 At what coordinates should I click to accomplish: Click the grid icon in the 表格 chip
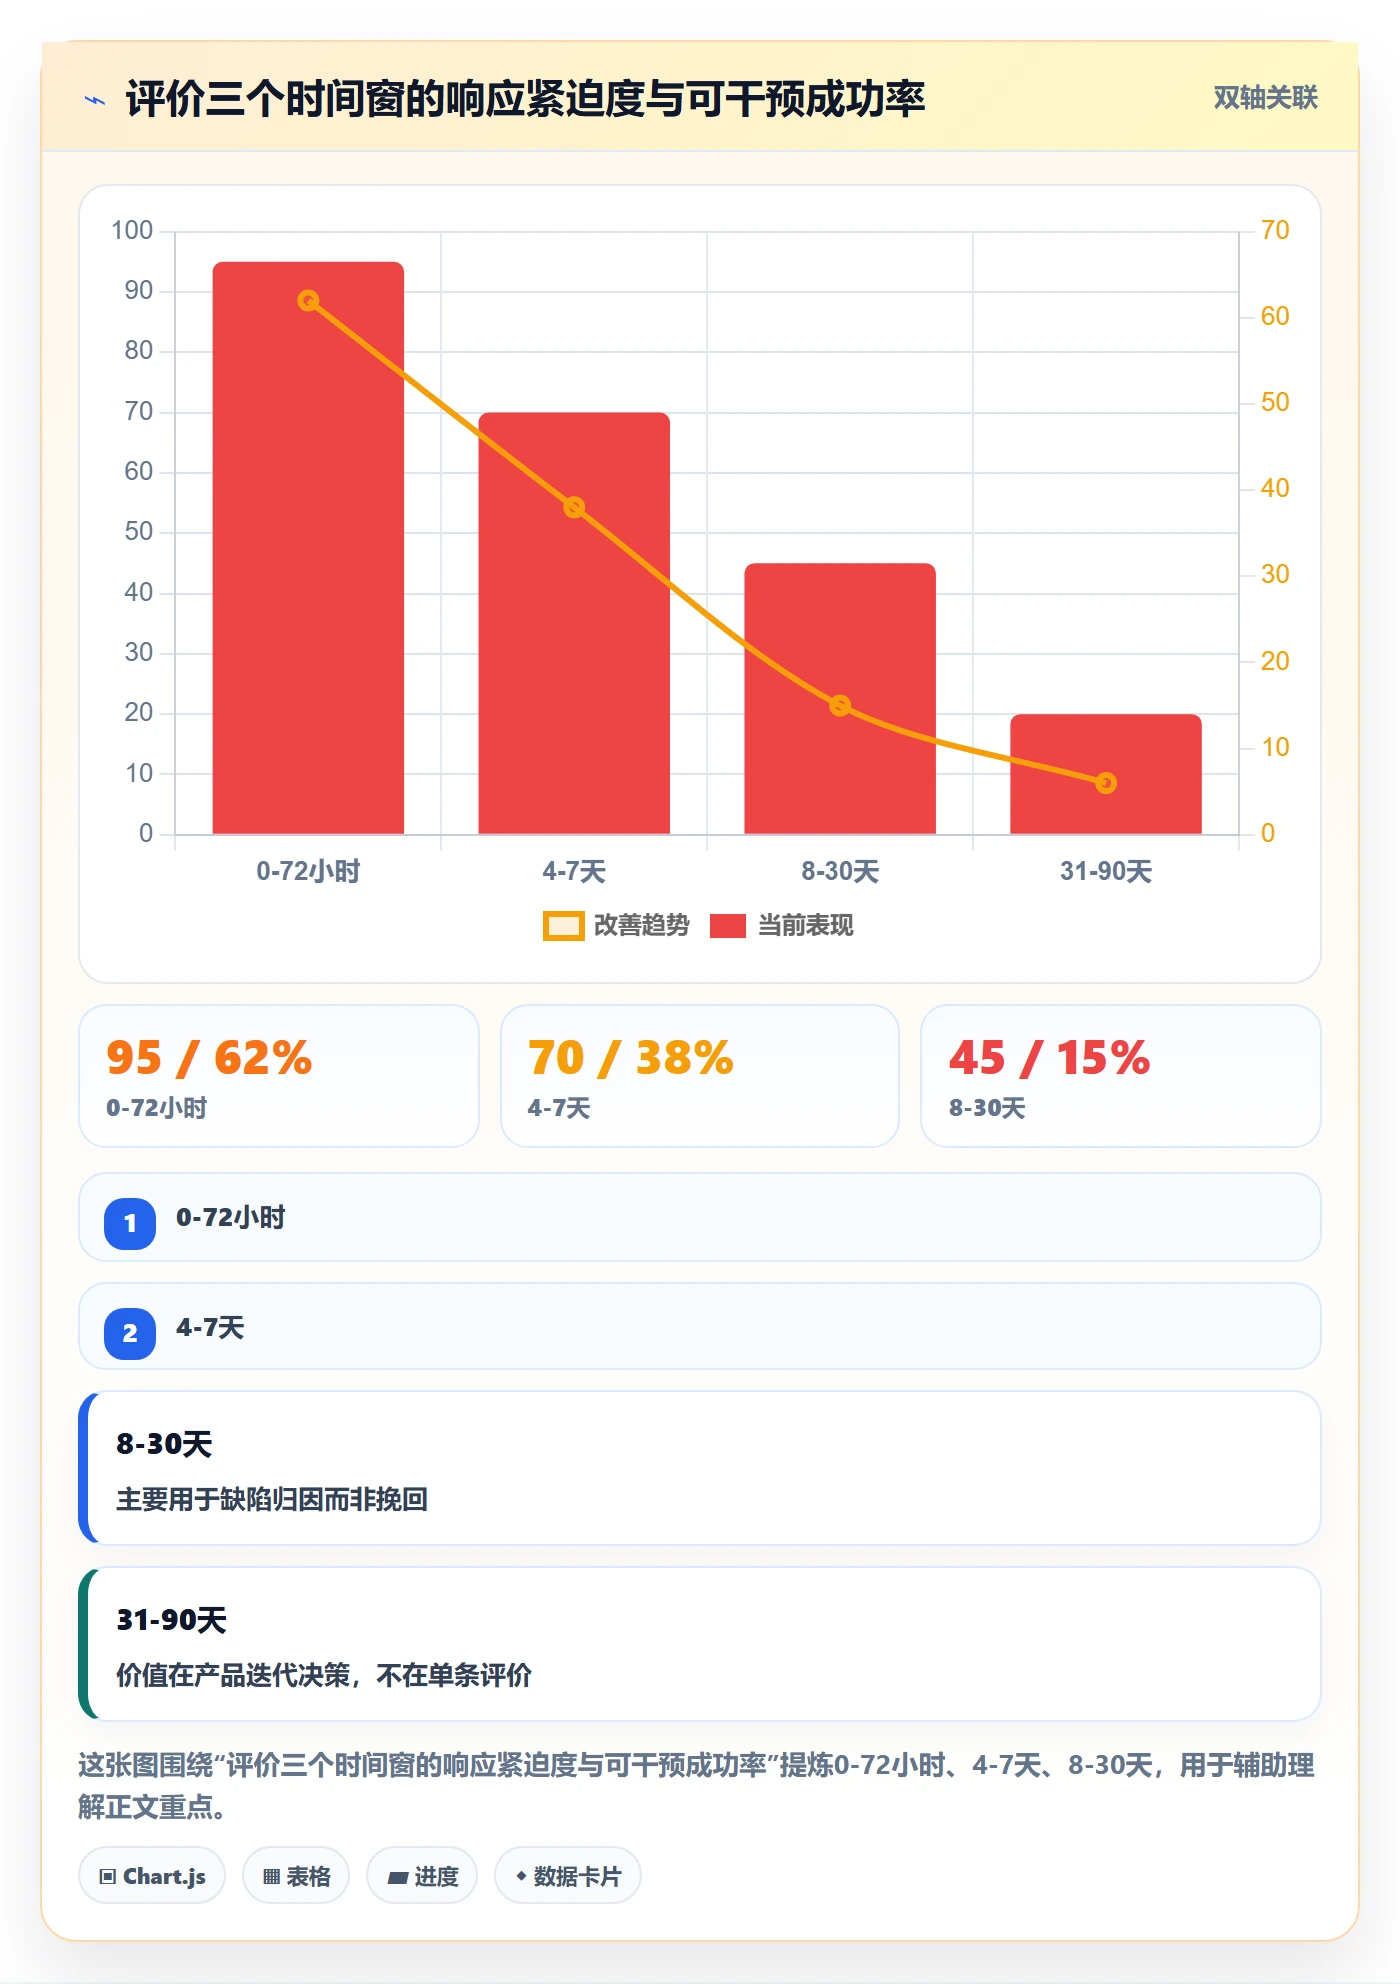(x=271, y=1877)
